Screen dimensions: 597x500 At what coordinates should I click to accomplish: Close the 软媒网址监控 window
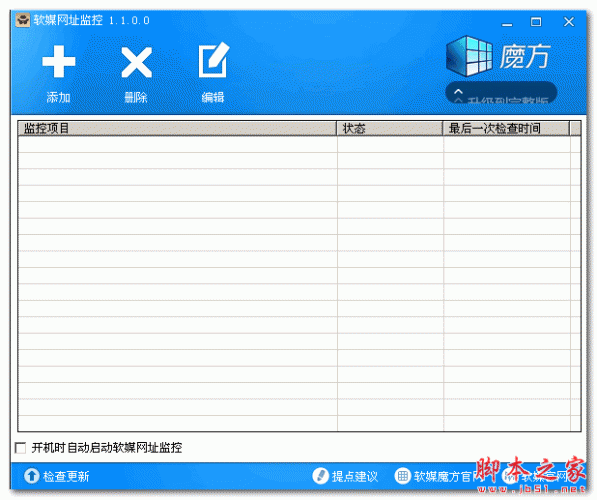point(569,22)
